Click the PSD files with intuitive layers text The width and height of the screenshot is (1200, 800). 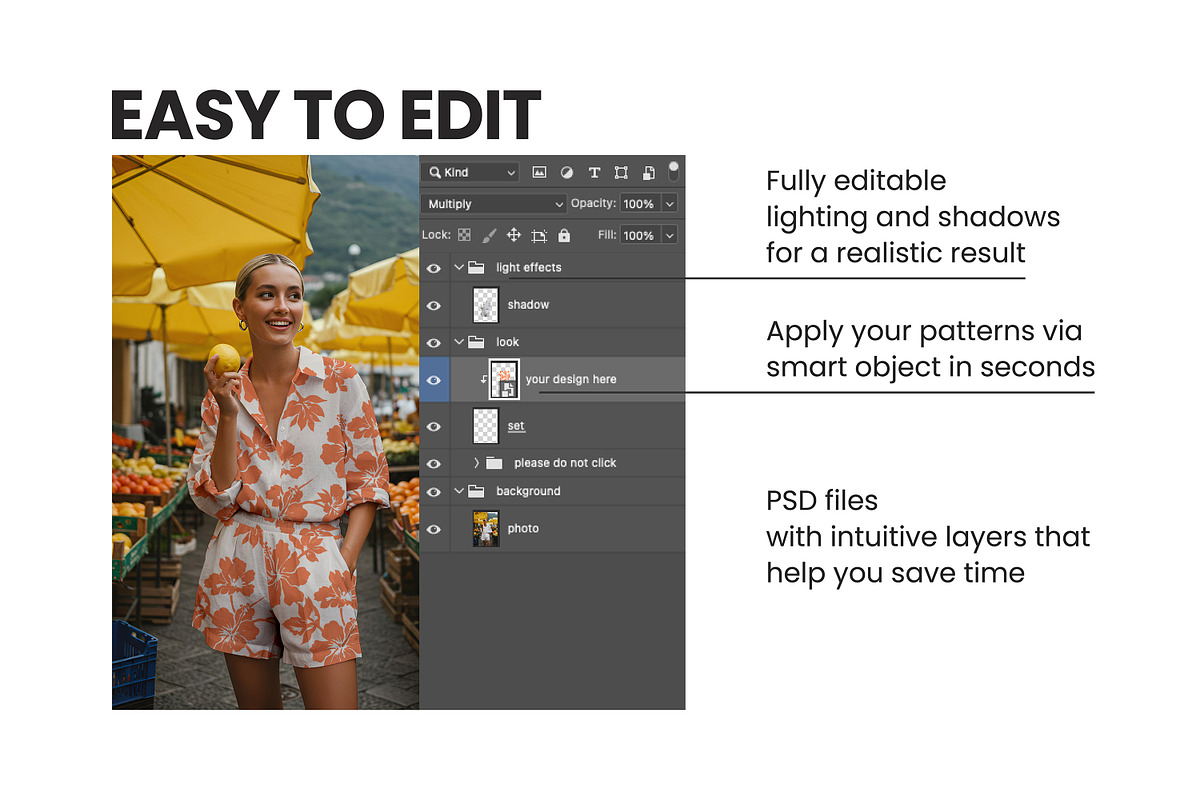[x=928, y=537]
